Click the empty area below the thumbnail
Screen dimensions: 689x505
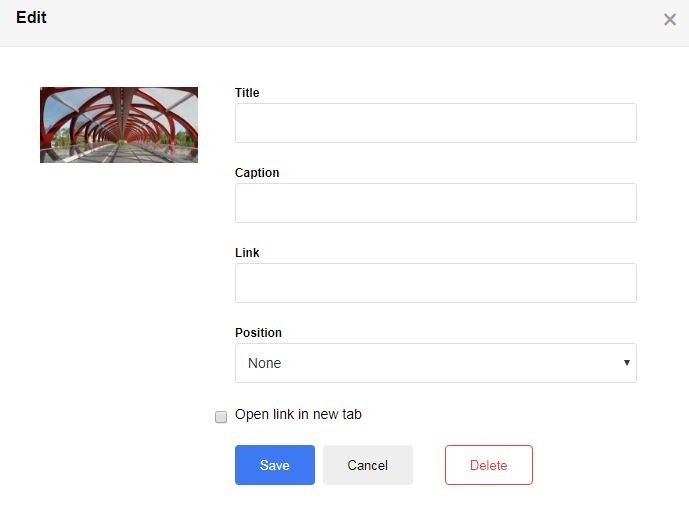tap(119, 300)
